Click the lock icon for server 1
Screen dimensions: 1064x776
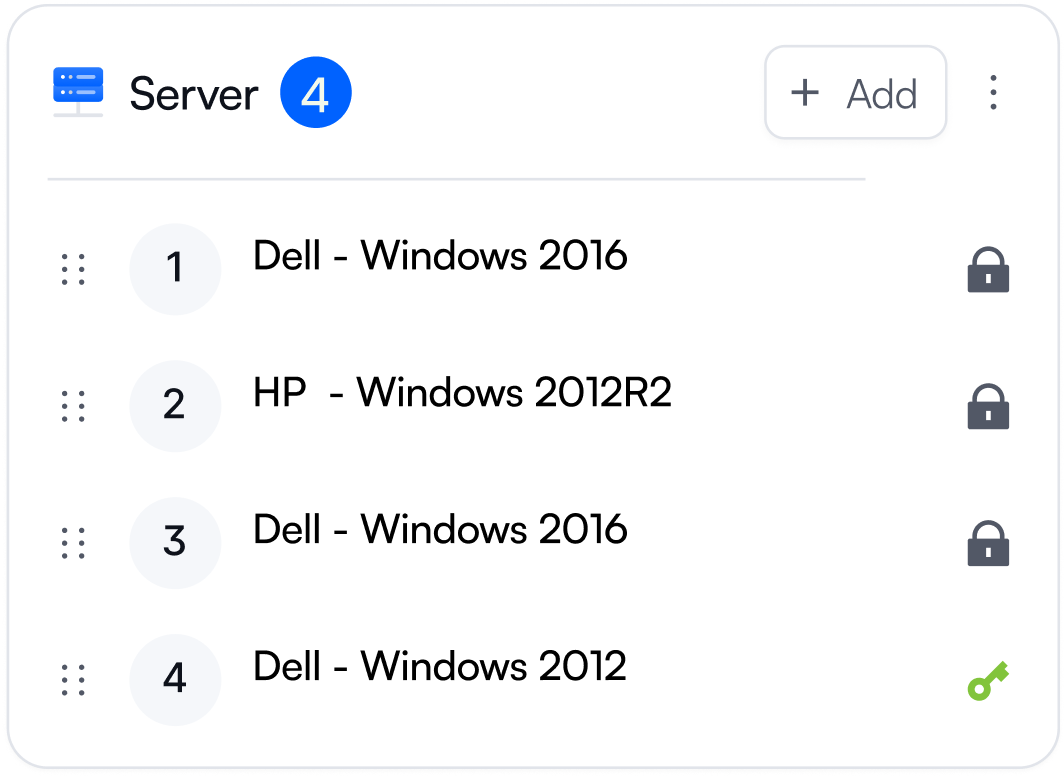click(x=988, y=269)
